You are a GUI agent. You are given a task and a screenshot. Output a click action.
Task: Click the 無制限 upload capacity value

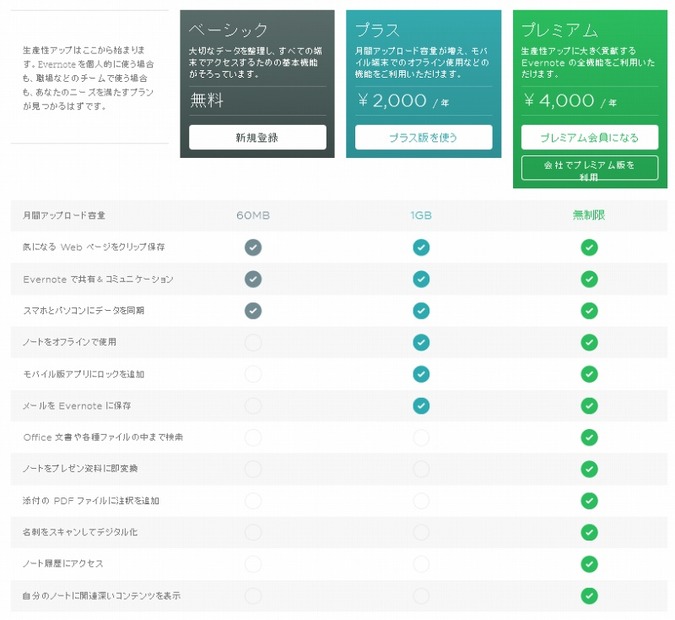[589, 215]
